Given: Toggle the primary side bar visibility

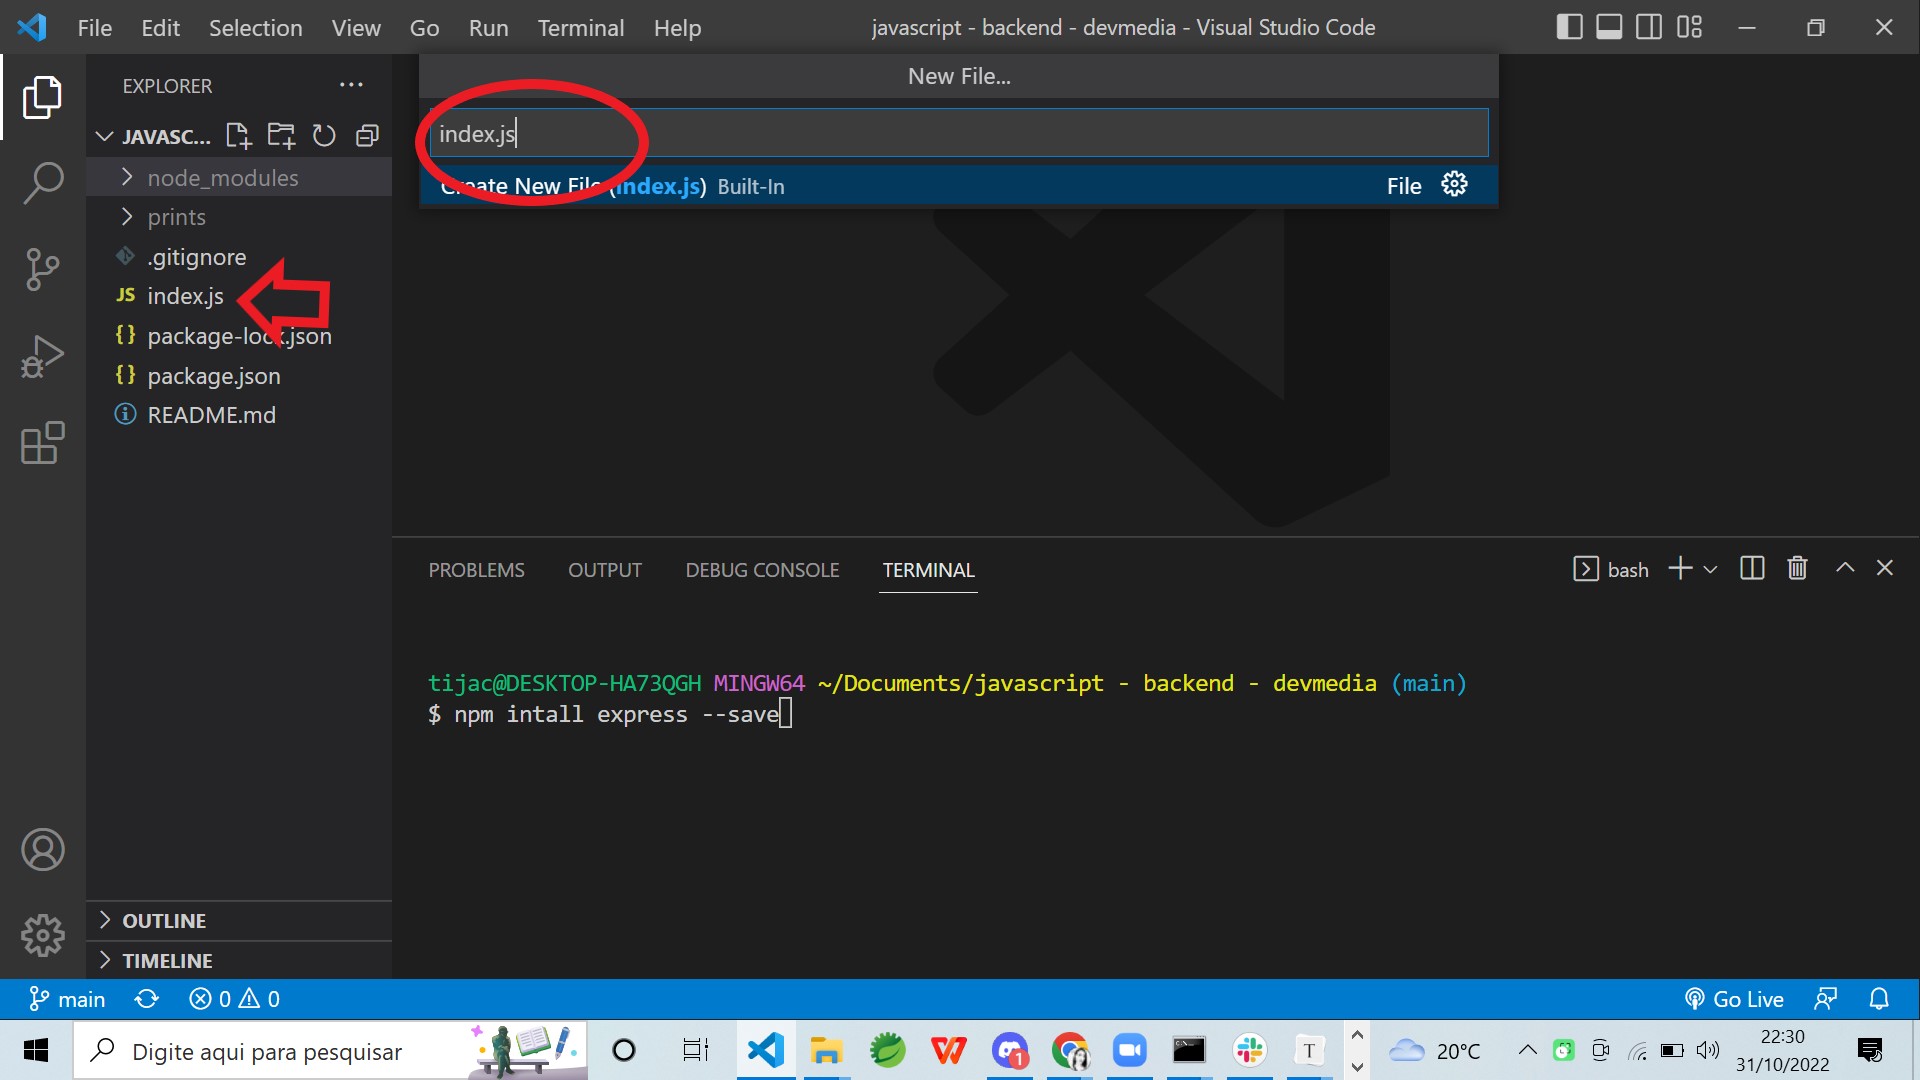Looking at the screenshot, I should coord(1569,27).
